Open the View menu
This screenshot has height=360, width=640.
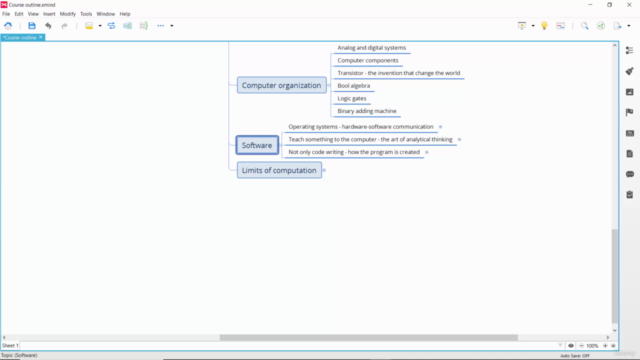(33, 14)
